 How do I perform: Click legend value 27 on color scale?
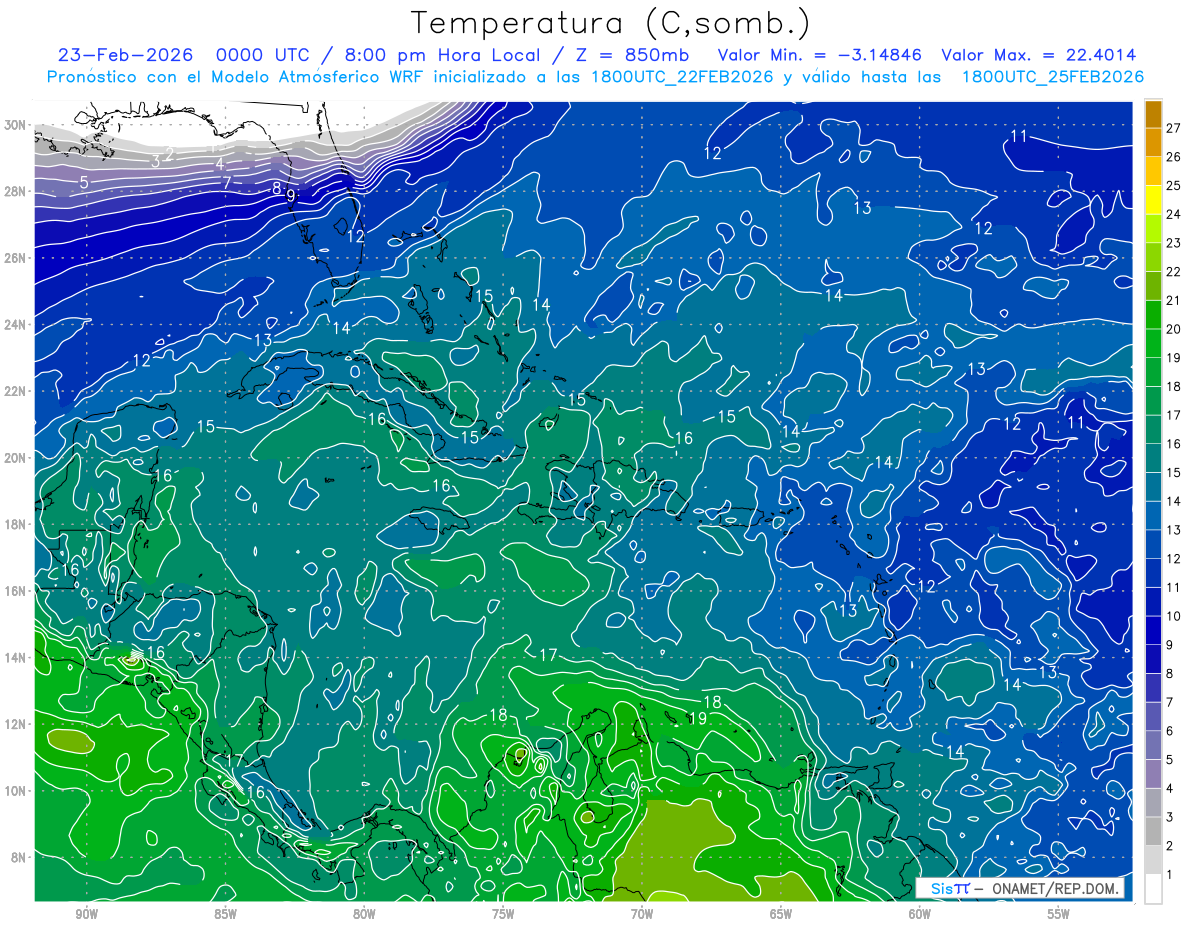click(x=1174, y=128)
